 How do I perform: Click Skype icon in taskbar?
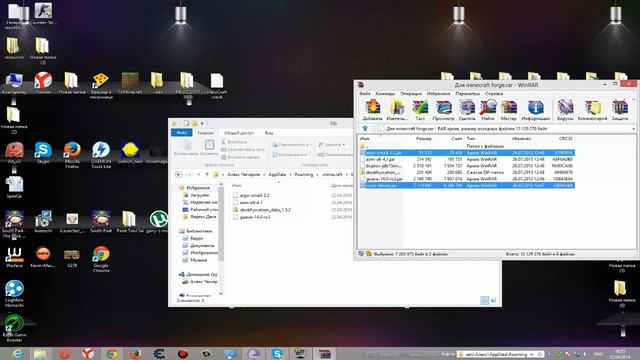[278, 354]
